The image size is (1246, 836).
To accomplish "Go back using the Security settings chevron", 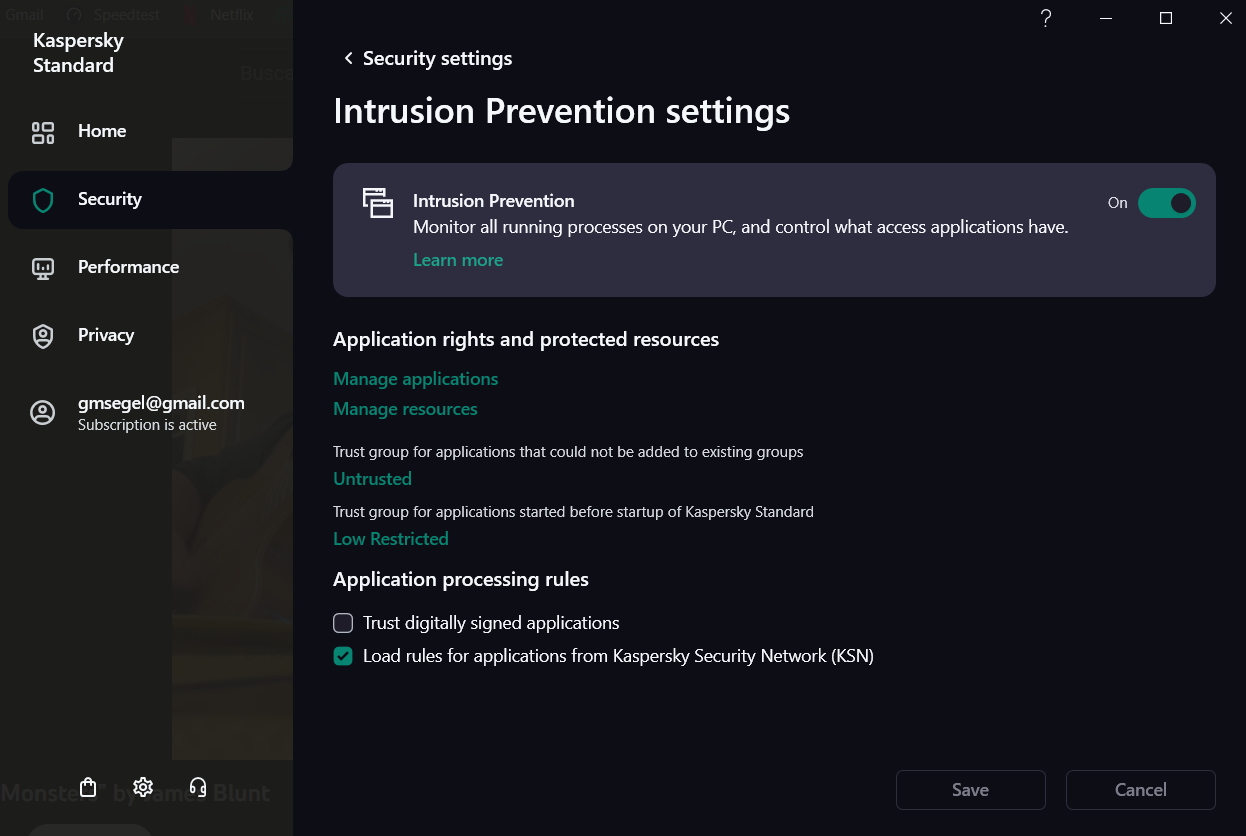I will point(348,59).
